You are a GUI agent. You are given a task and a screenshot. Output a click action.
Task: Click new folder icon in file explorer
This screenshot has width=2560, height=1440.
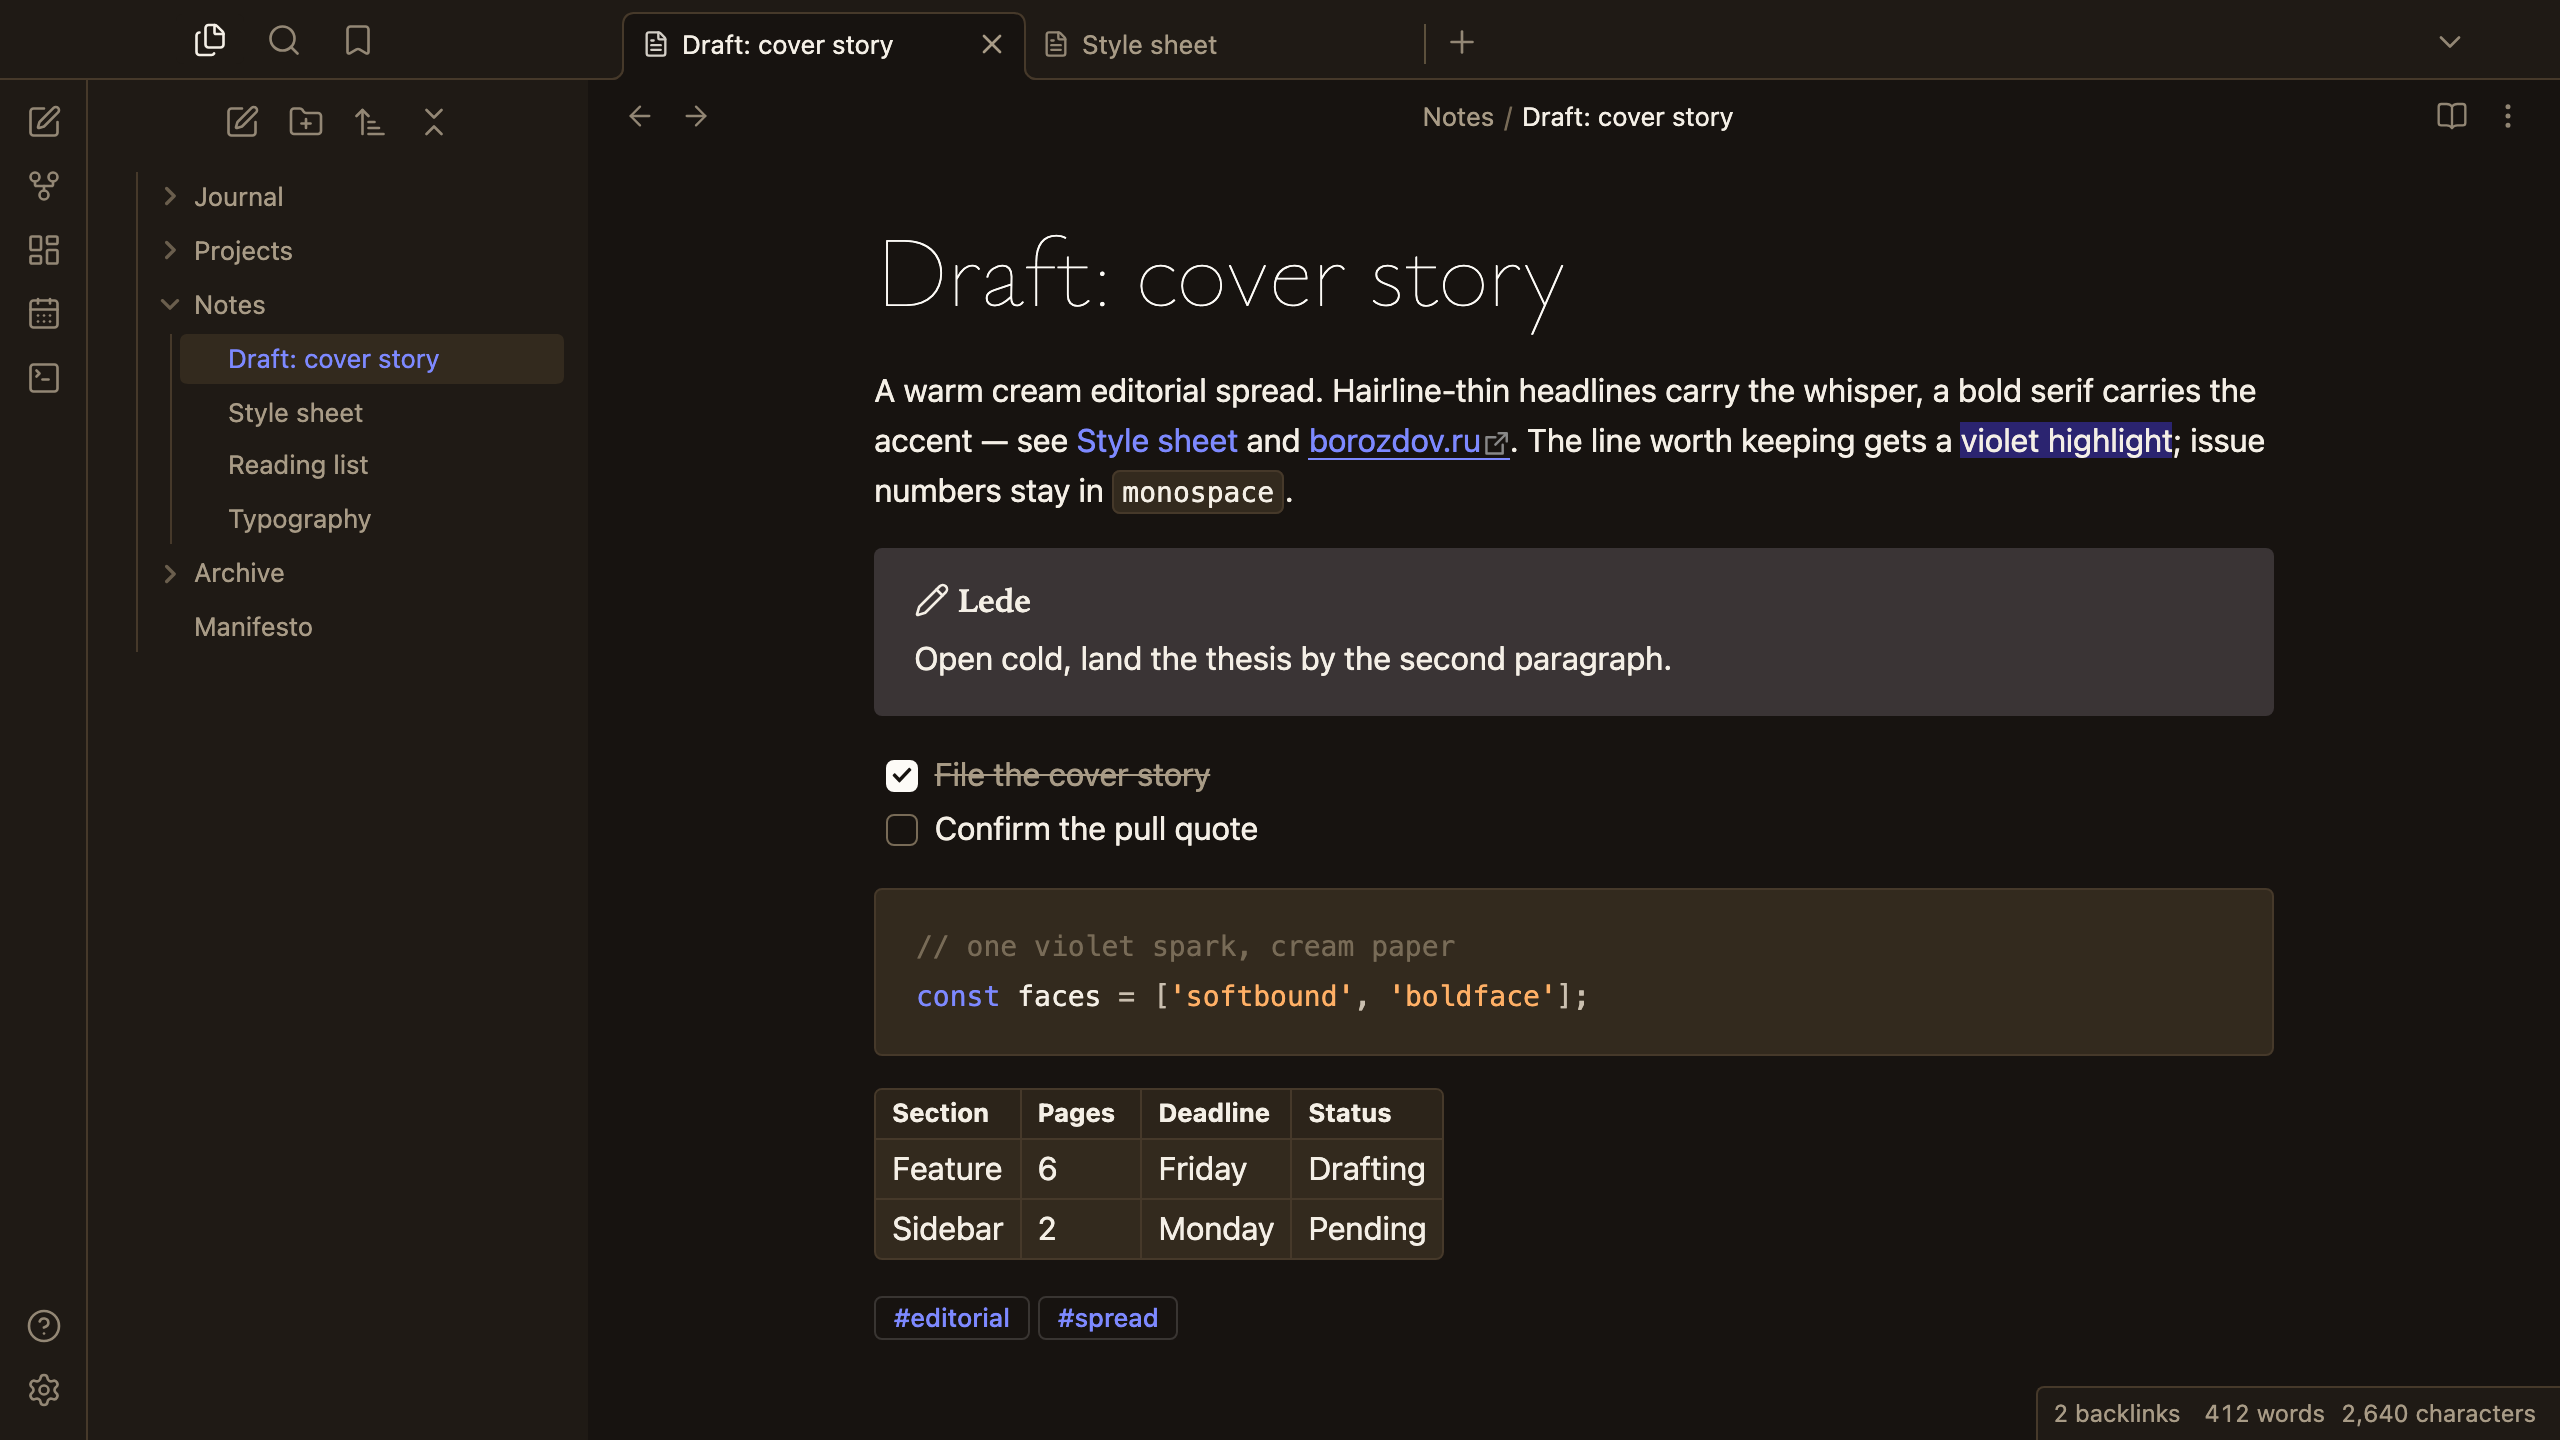pyautogui.click(x=306, y=122)
